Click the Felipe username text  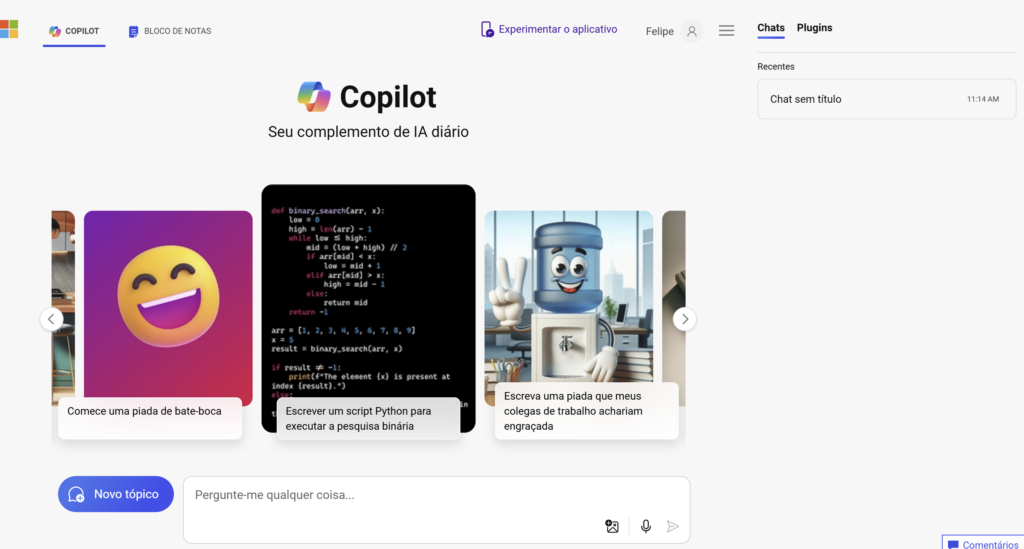click(x=660, y=31)
